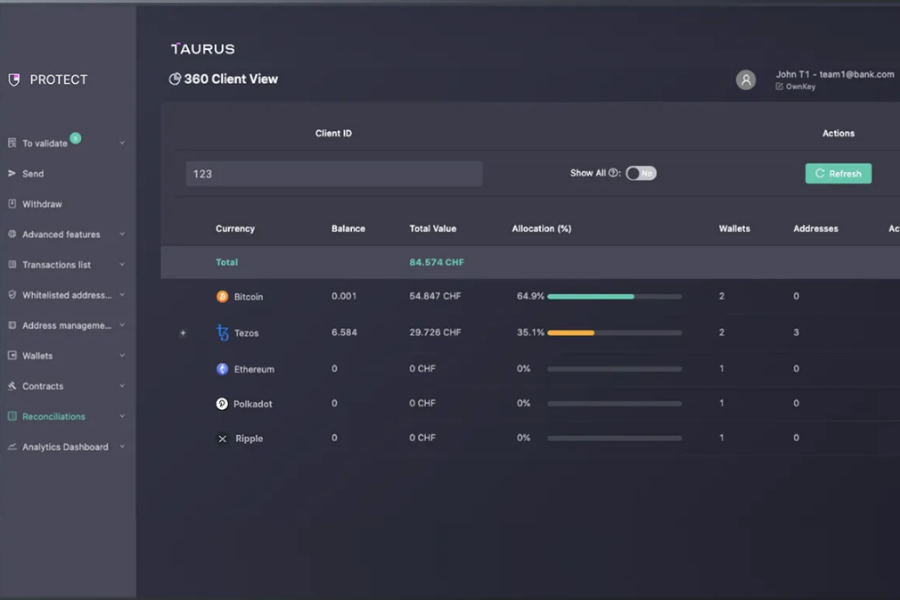This screenshot has width=900, height=600.
Task: Click the Contracts sidebar icon
Action: point(12,386)
